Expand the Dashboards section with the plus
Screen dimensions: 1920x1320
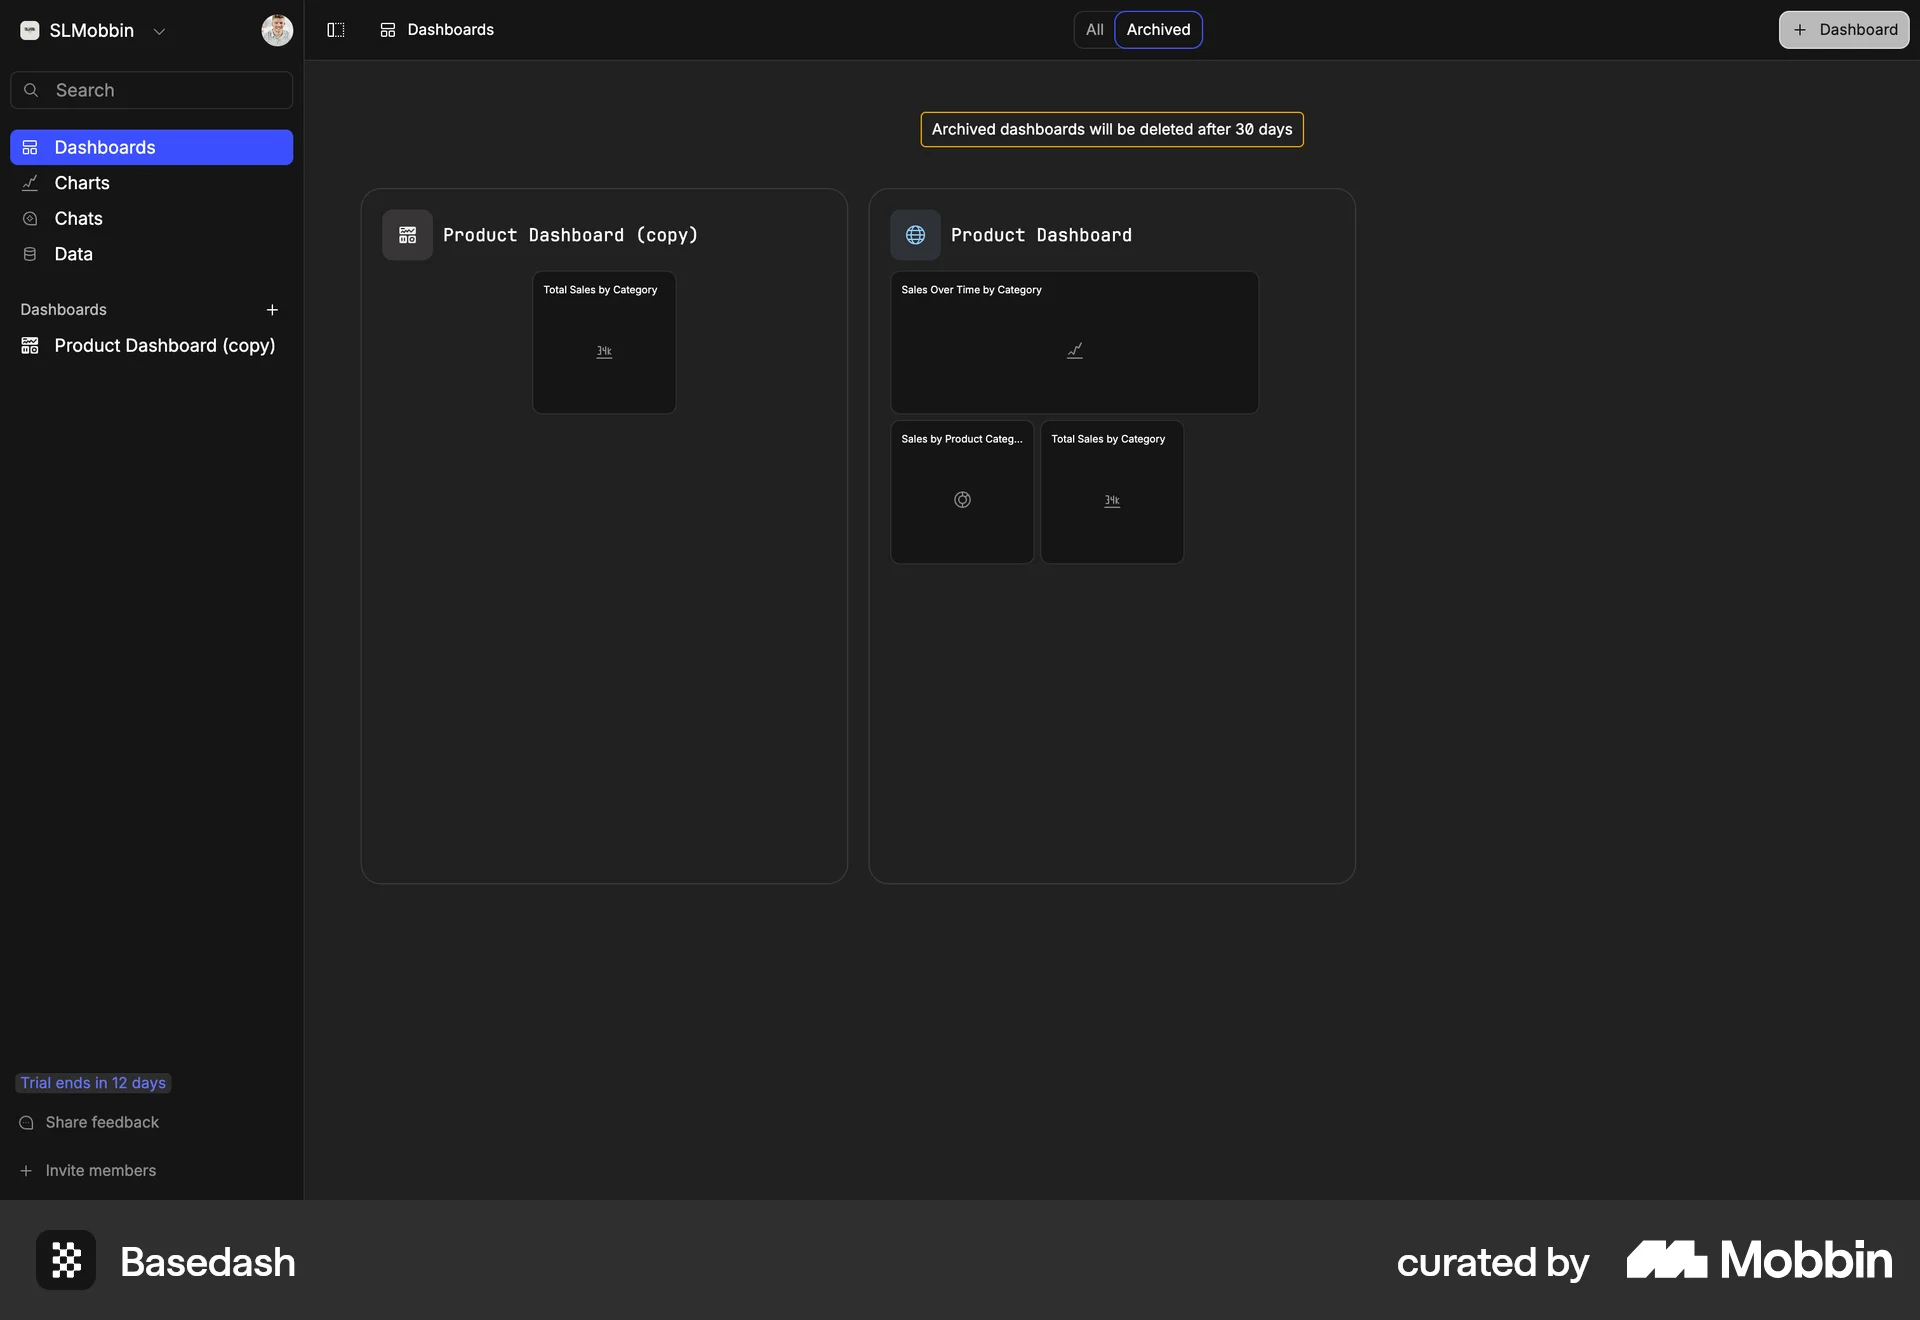click(x=272, y=309)
